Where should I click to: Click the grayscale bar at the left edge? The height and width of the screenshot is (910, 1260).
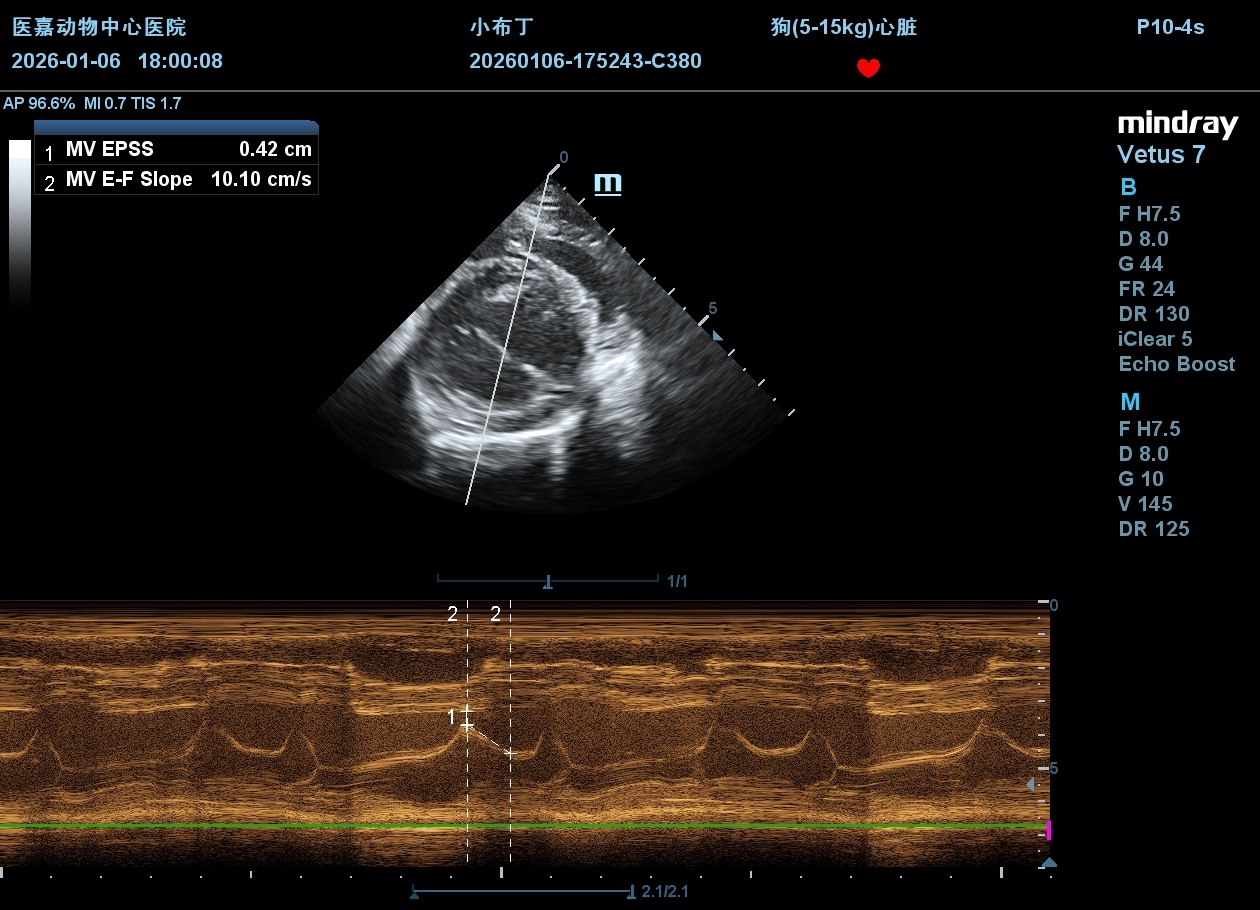coord(20,225)
